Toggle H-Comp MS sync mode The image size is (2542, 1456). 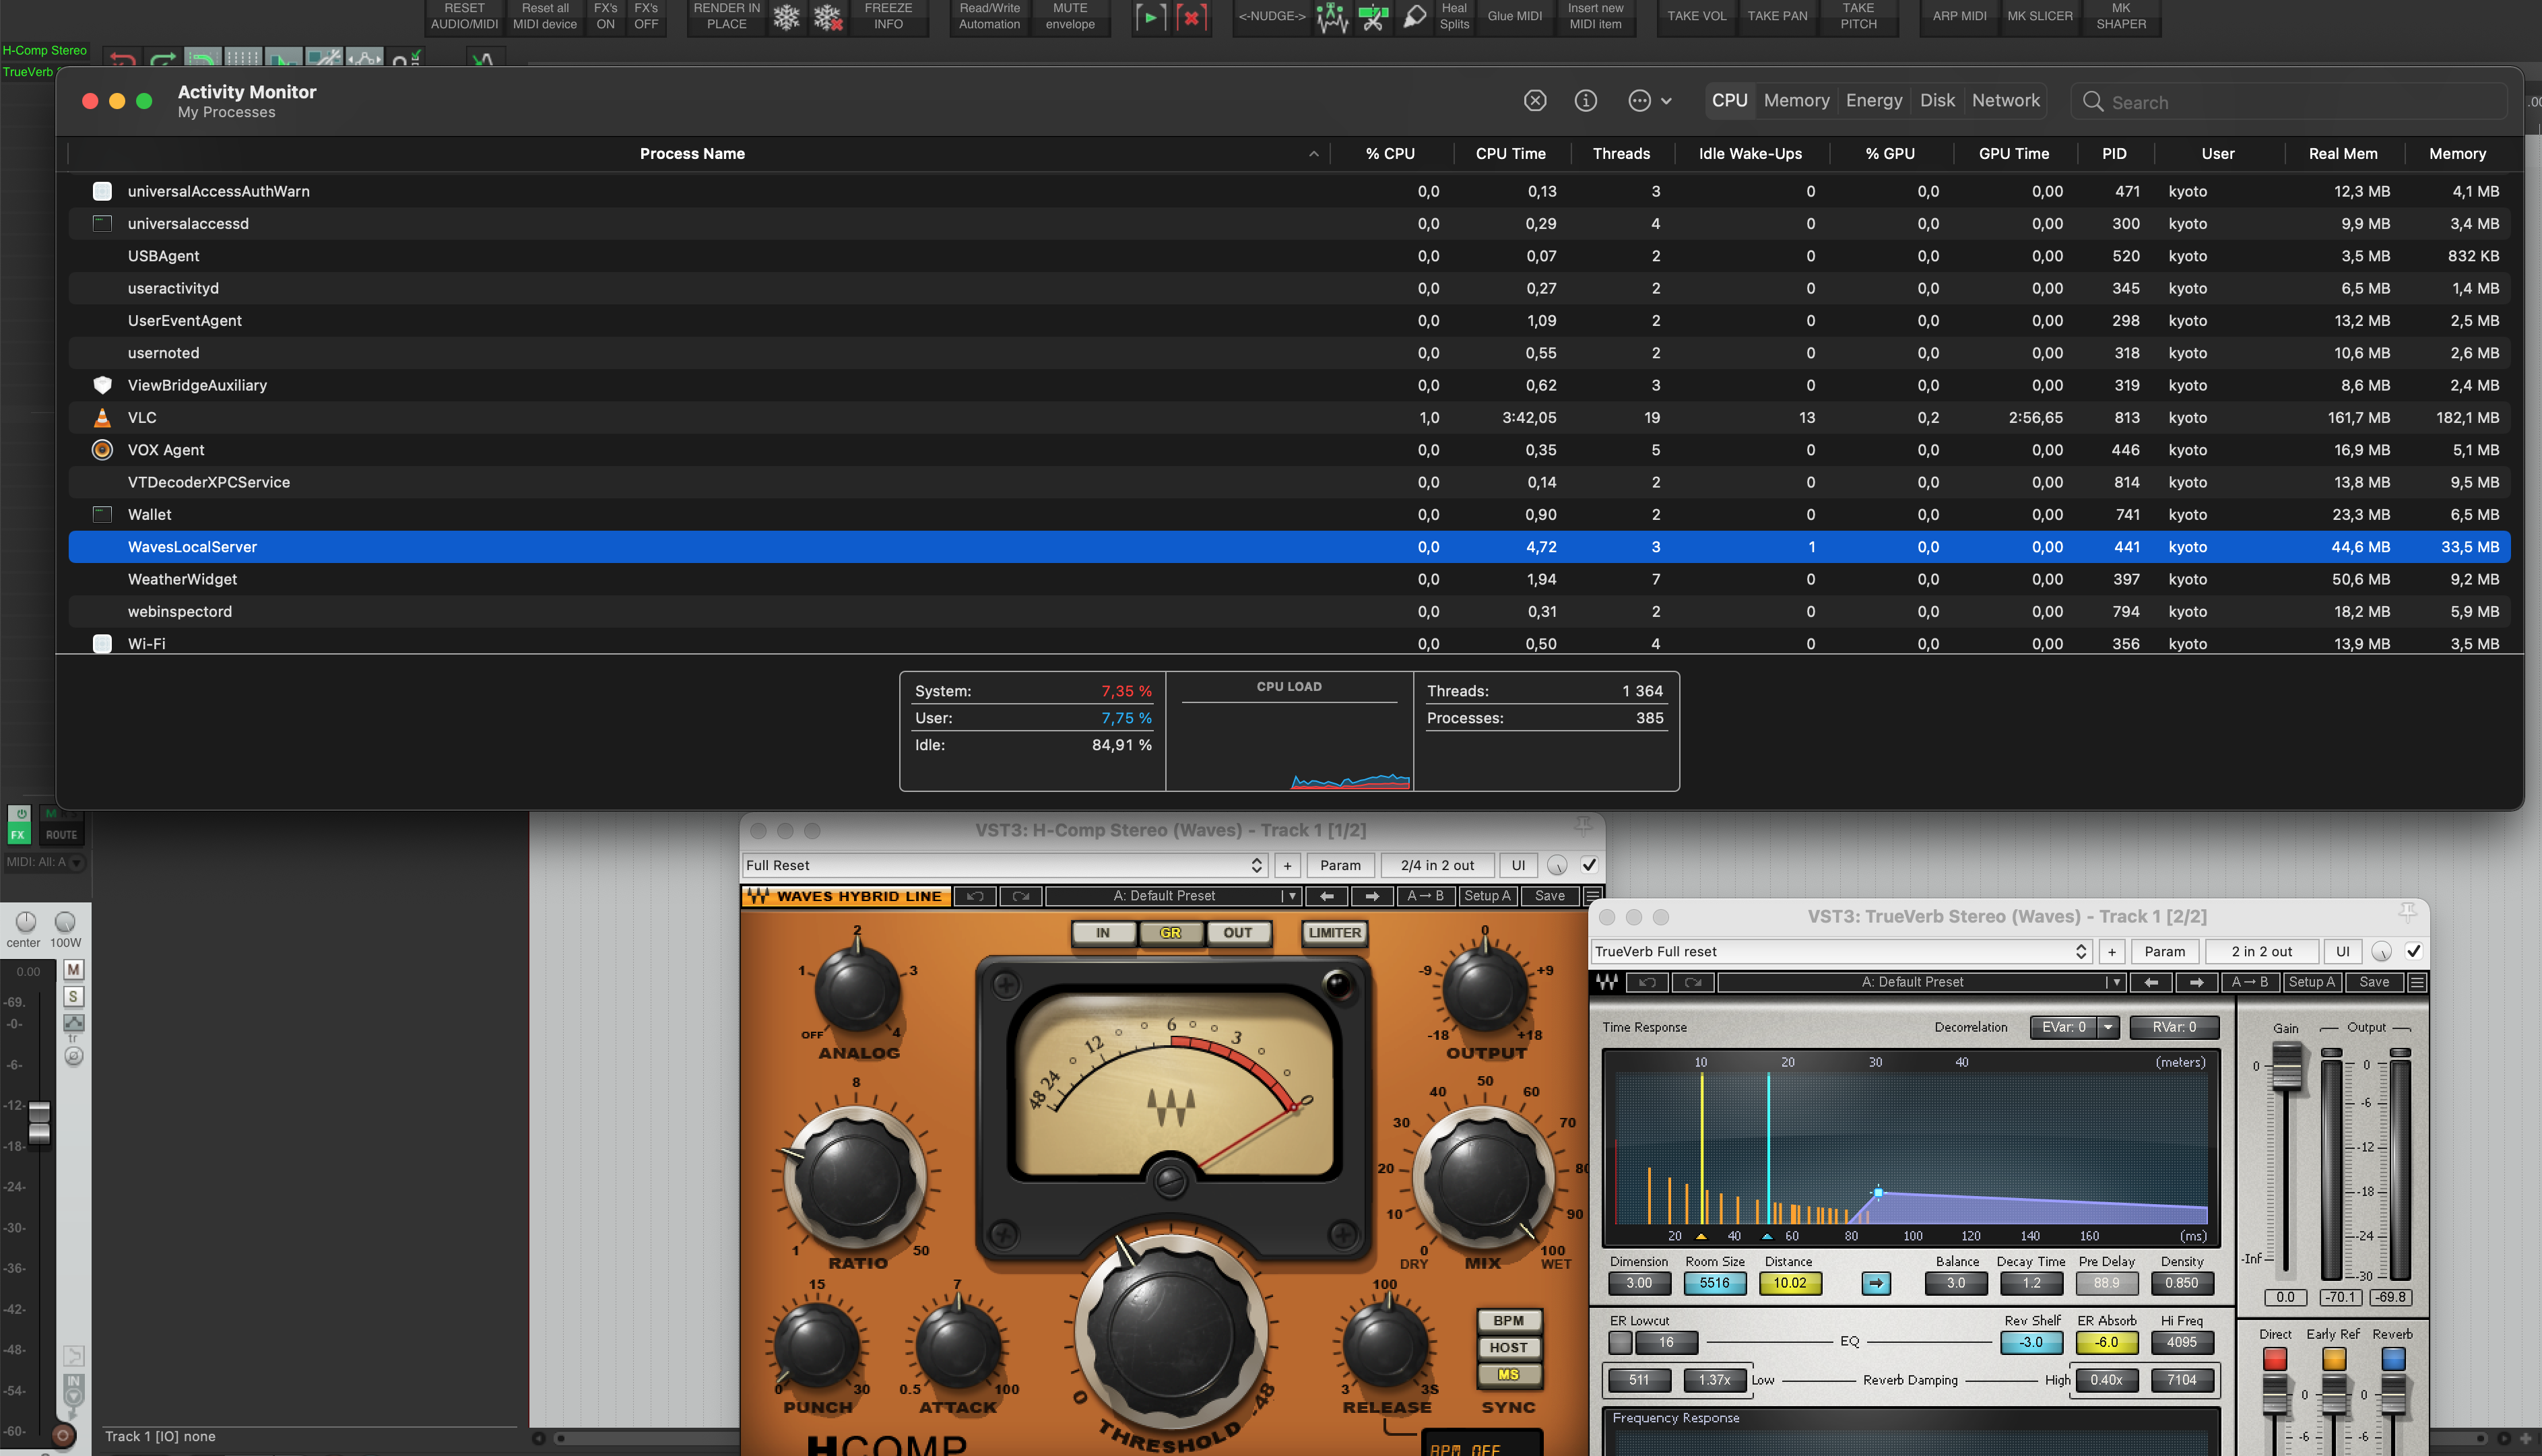pos(1508,1375)
